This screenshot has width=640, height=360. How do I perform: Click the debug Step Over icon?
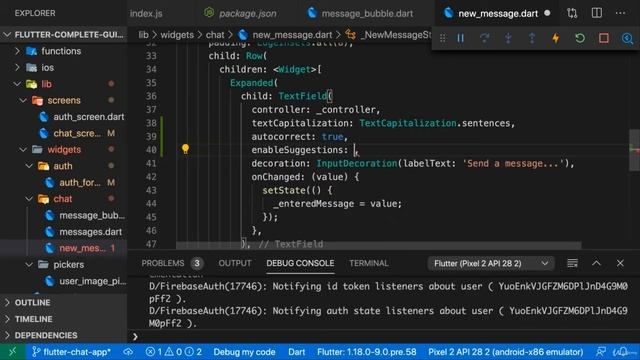tap(484, 38)
